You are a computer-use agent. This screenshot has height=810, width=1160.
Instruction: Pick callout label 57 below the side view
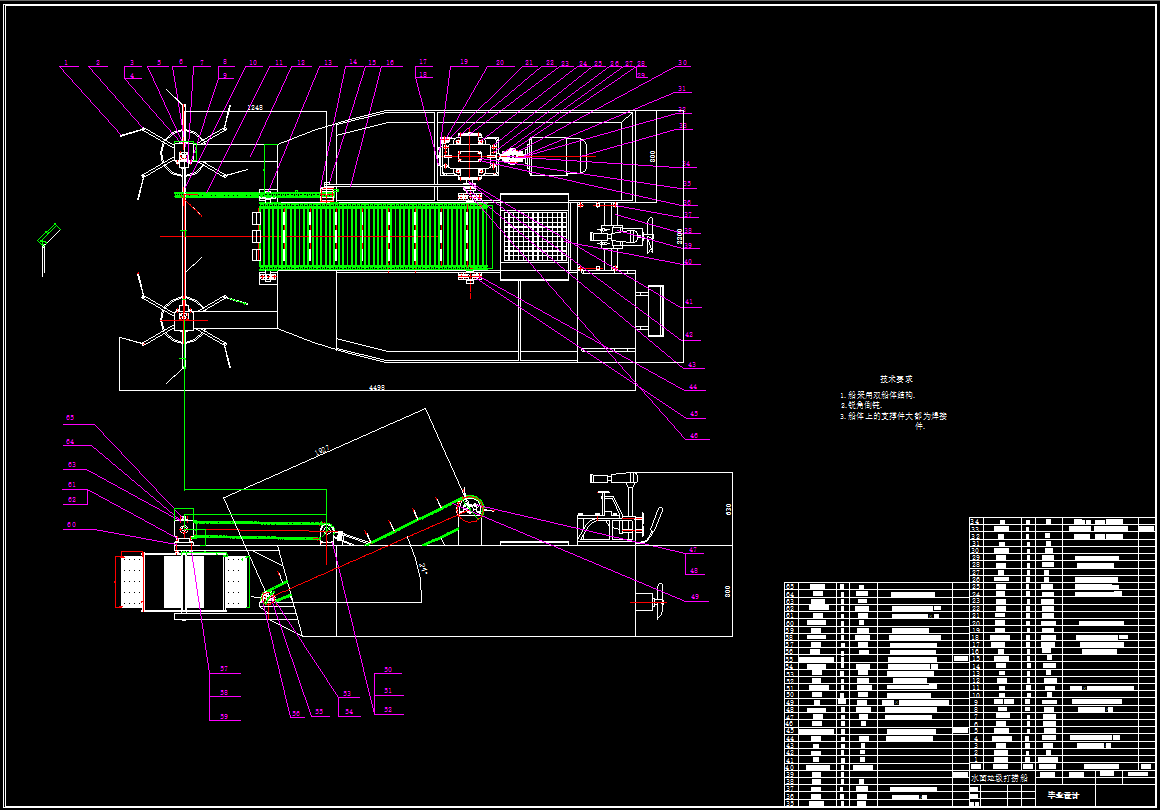coord(224,669)
